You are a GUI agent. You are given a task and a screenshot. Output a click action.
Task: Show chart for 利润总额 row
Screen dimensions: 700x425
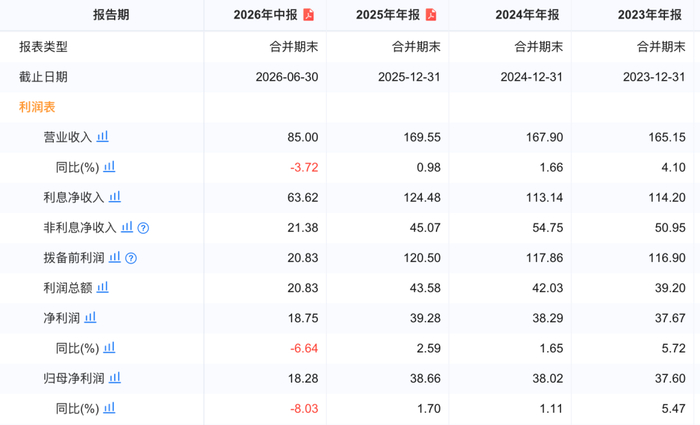pos(103,287)
